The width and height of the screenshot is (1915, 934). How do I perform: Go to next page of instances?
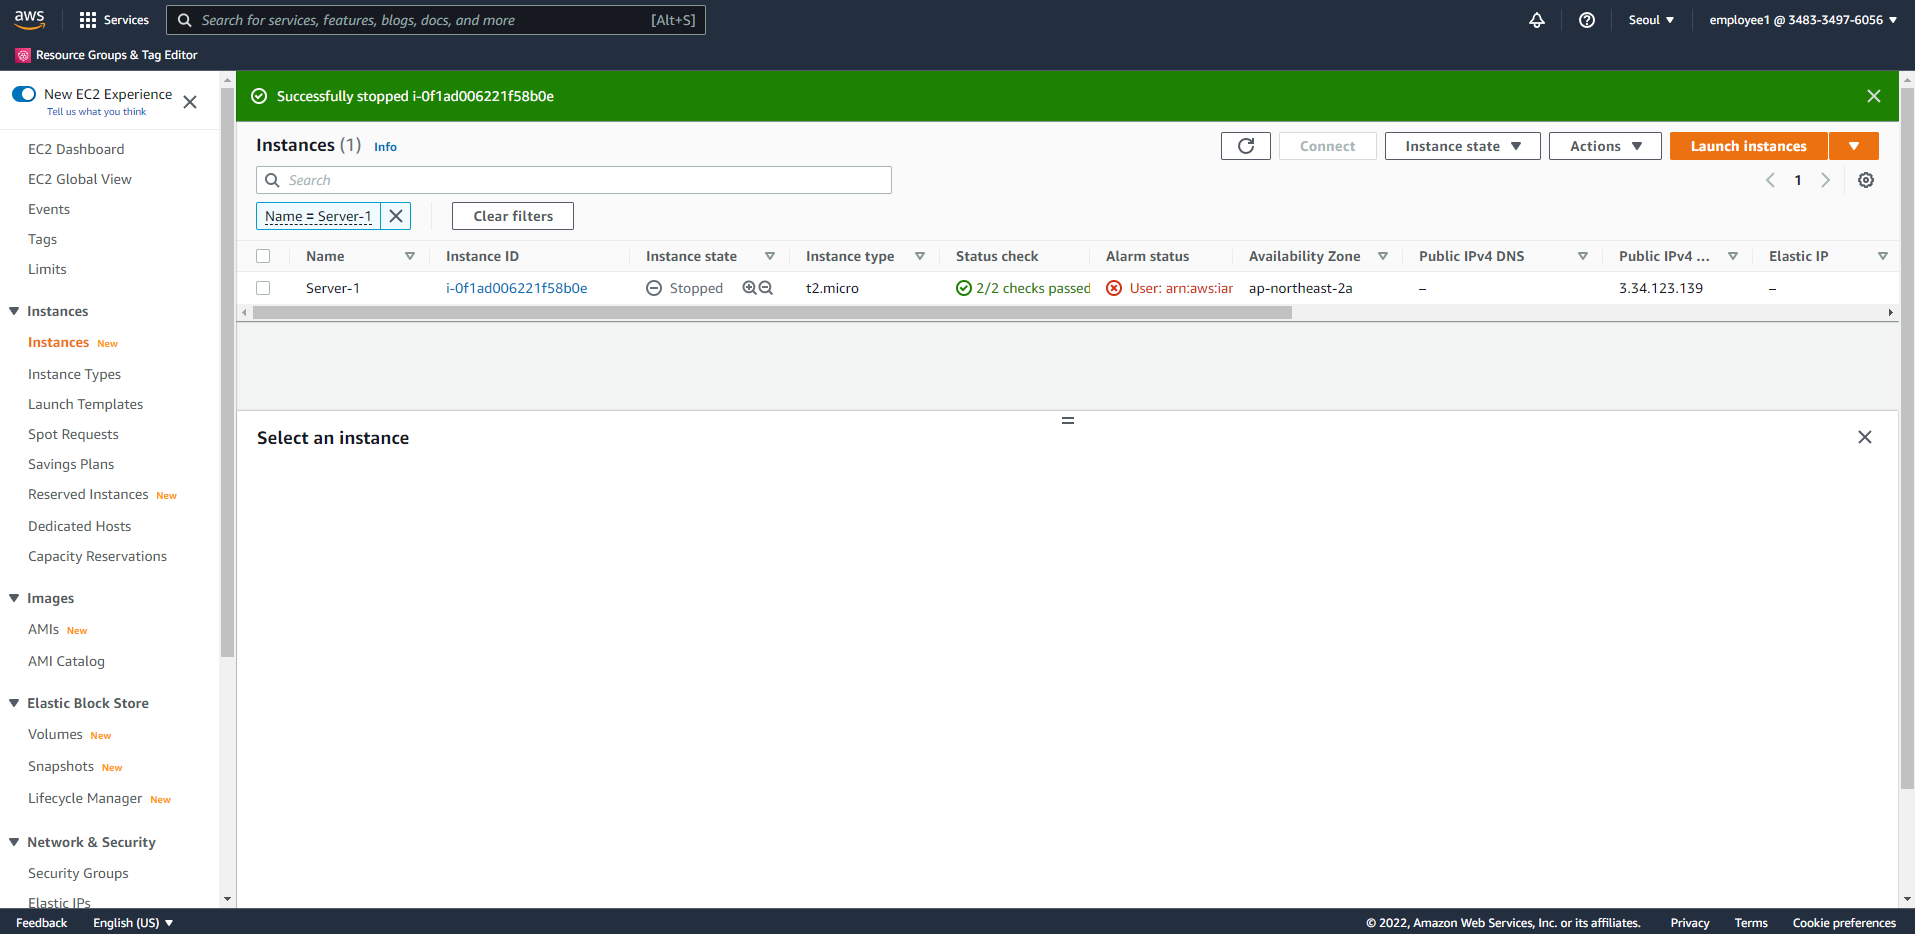coord(1825,180)
